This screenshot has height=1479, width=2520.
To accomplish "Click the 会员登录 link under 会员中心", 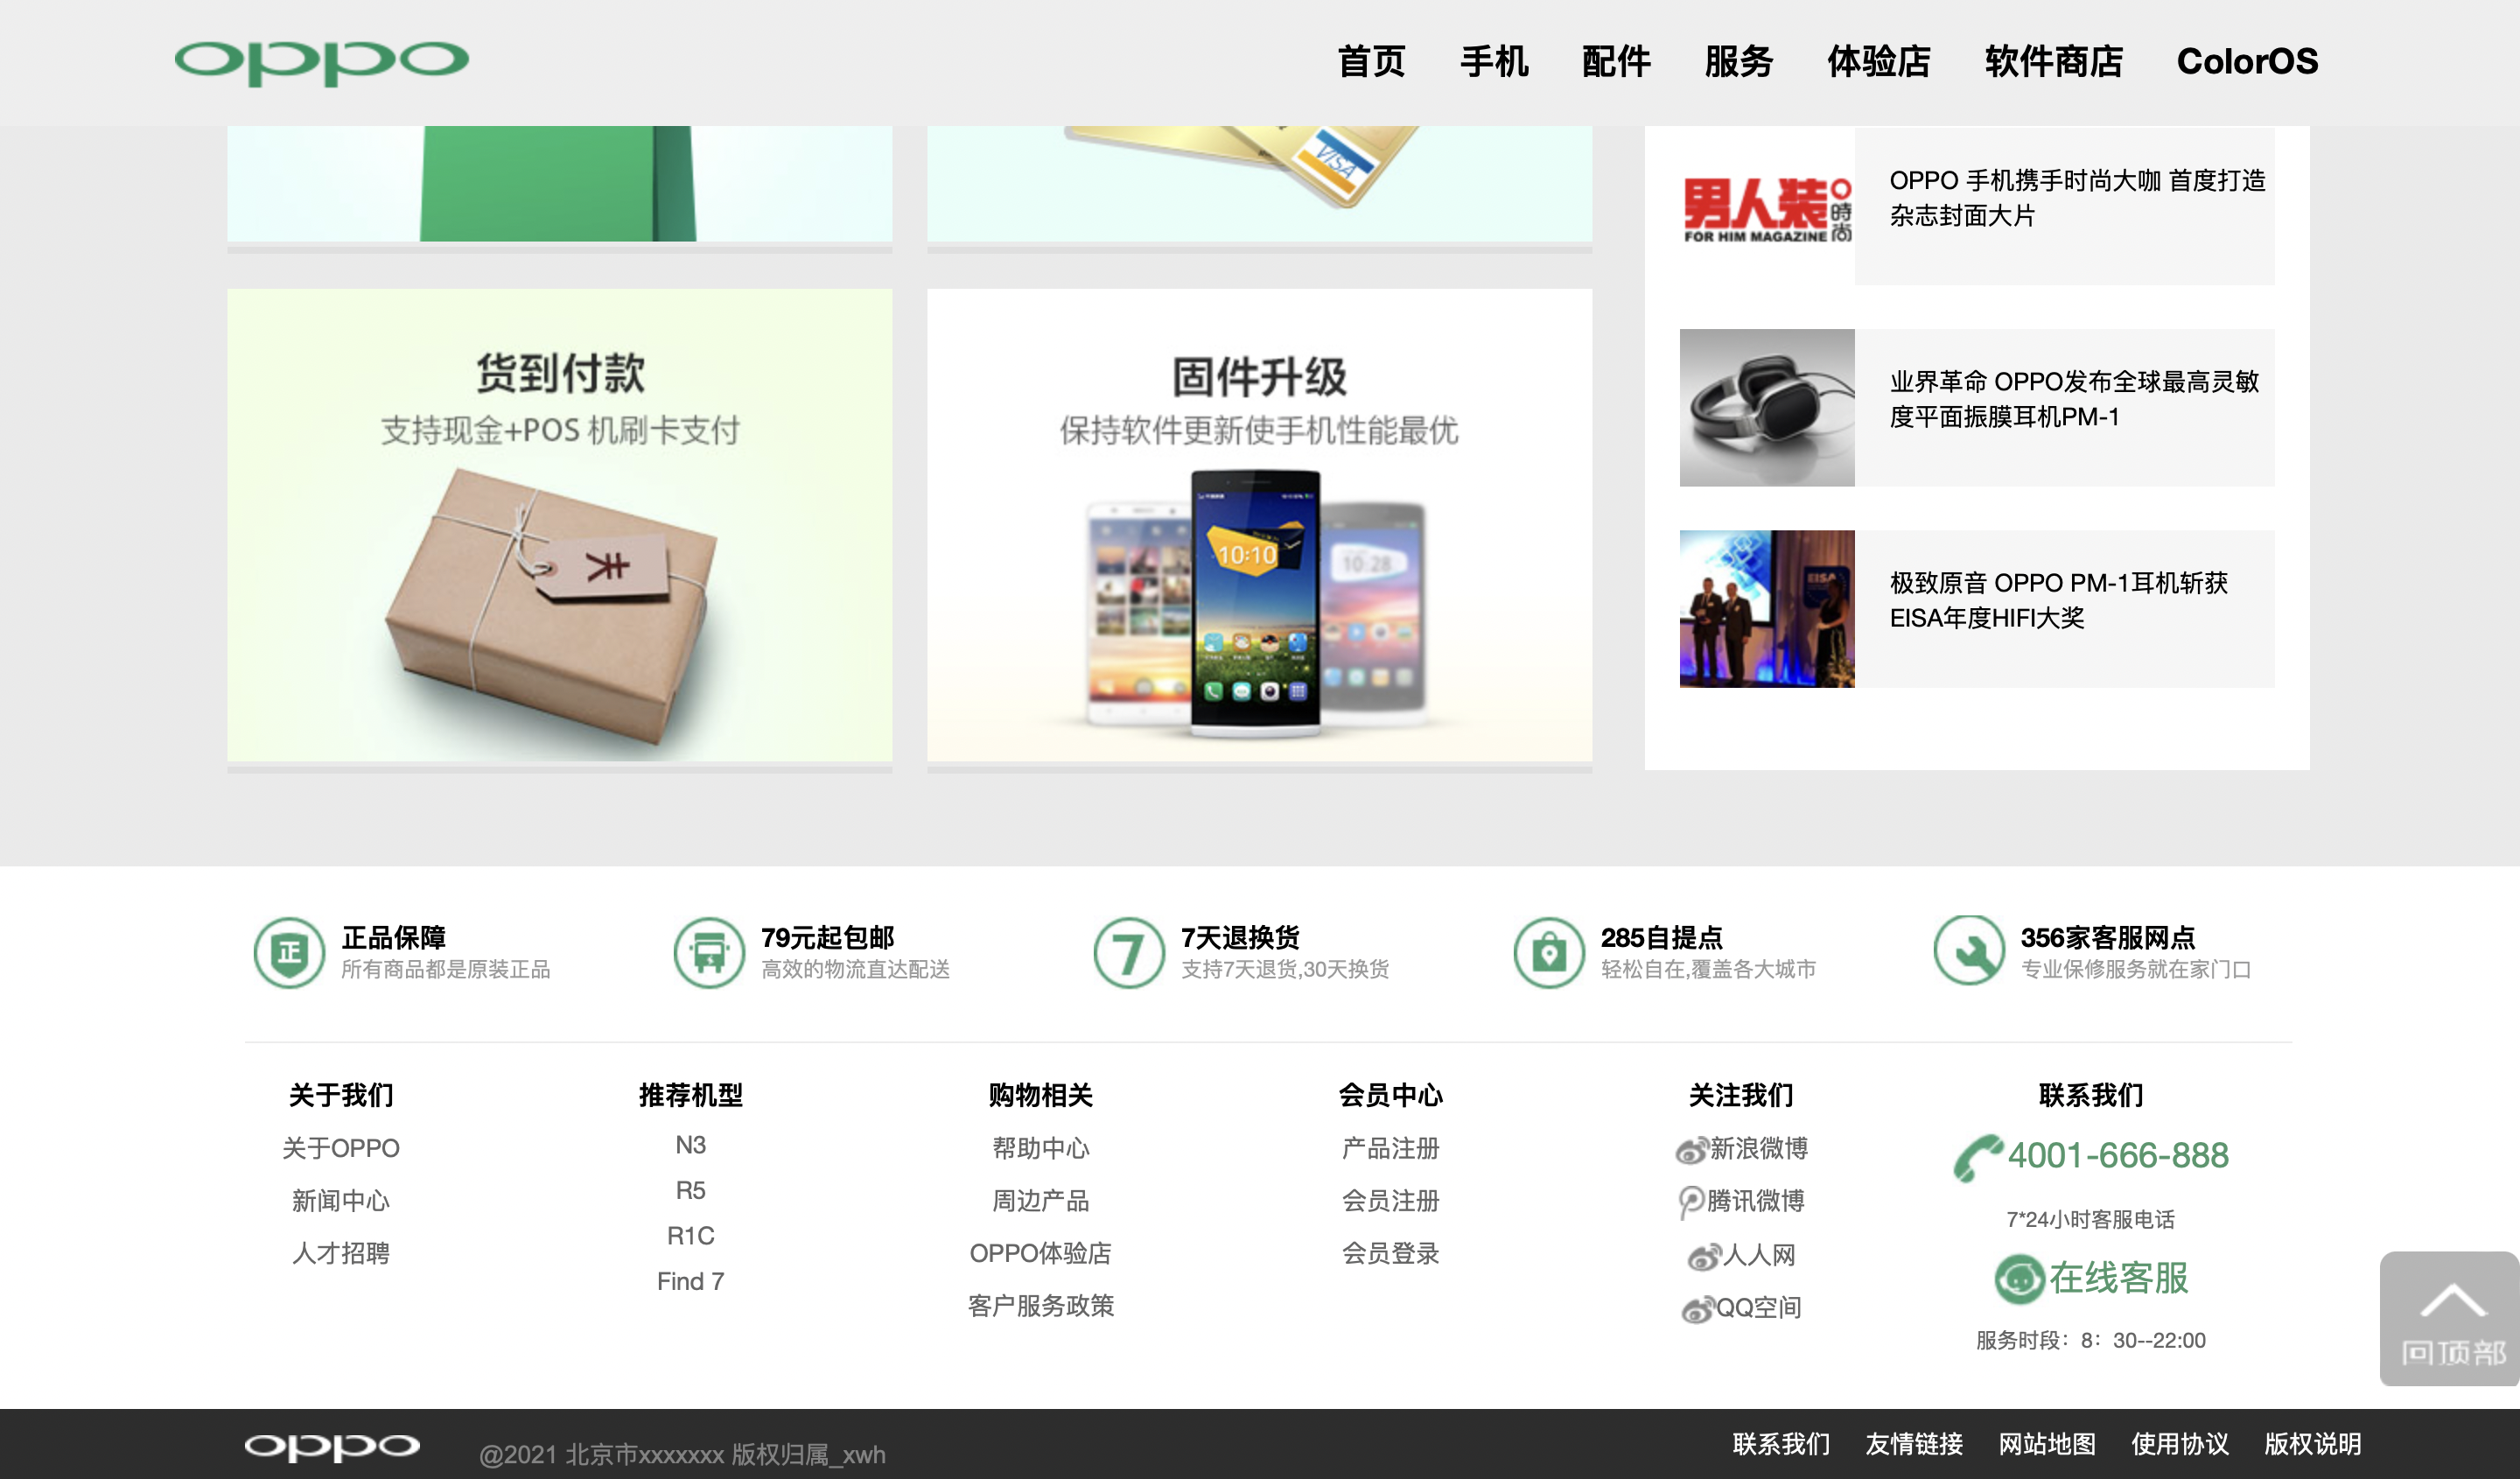I will pos(1390,1253).
